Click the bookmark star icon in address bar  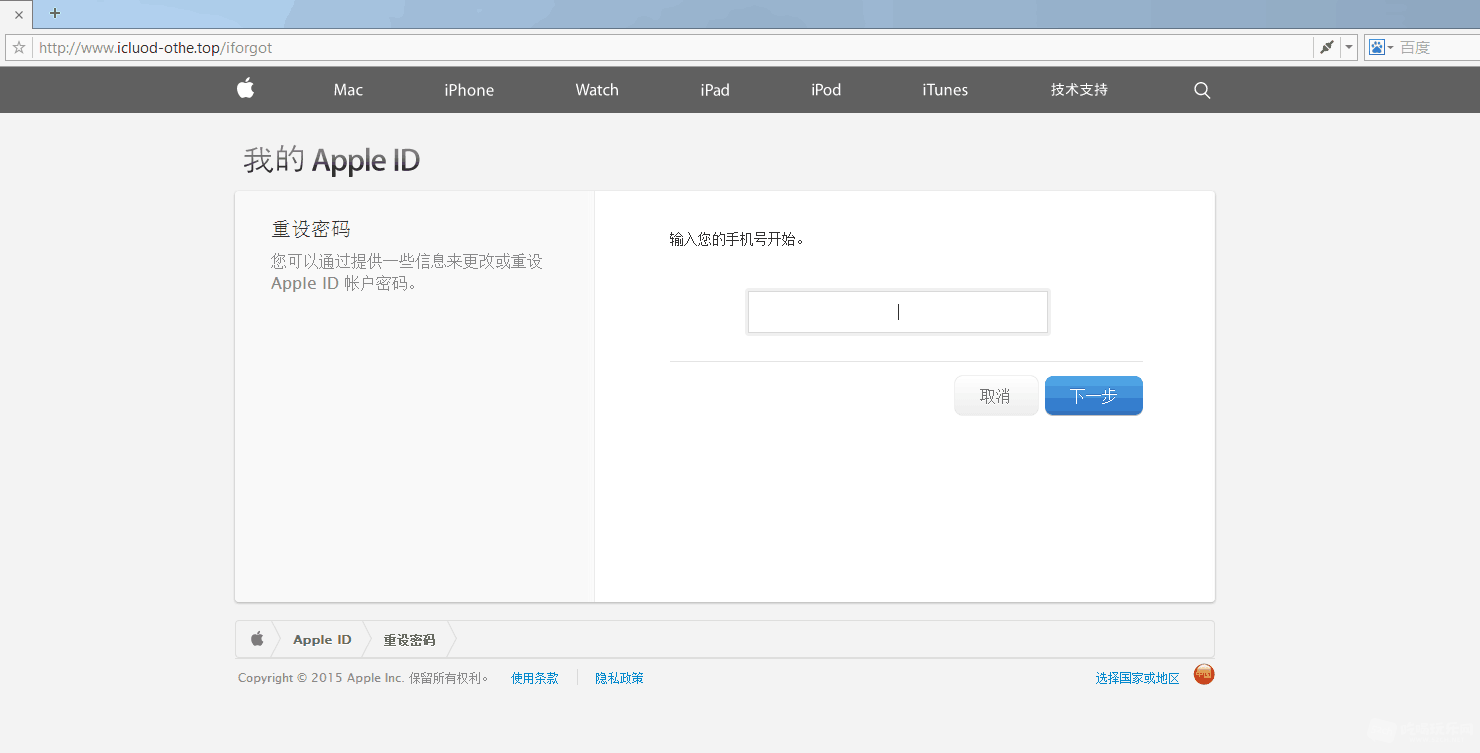(18, 47)
